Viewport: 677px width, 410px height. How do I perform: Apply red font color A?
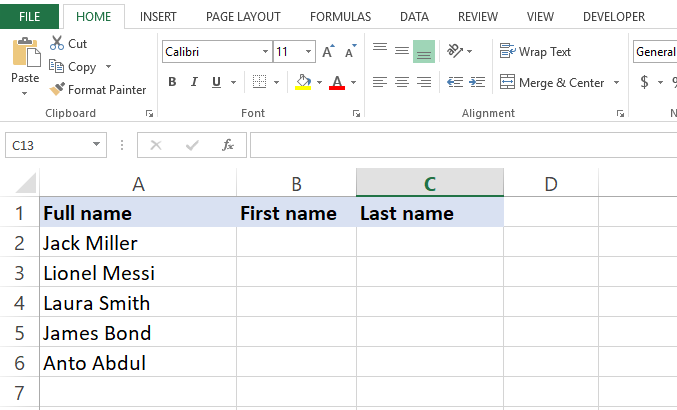click(337, 82)
